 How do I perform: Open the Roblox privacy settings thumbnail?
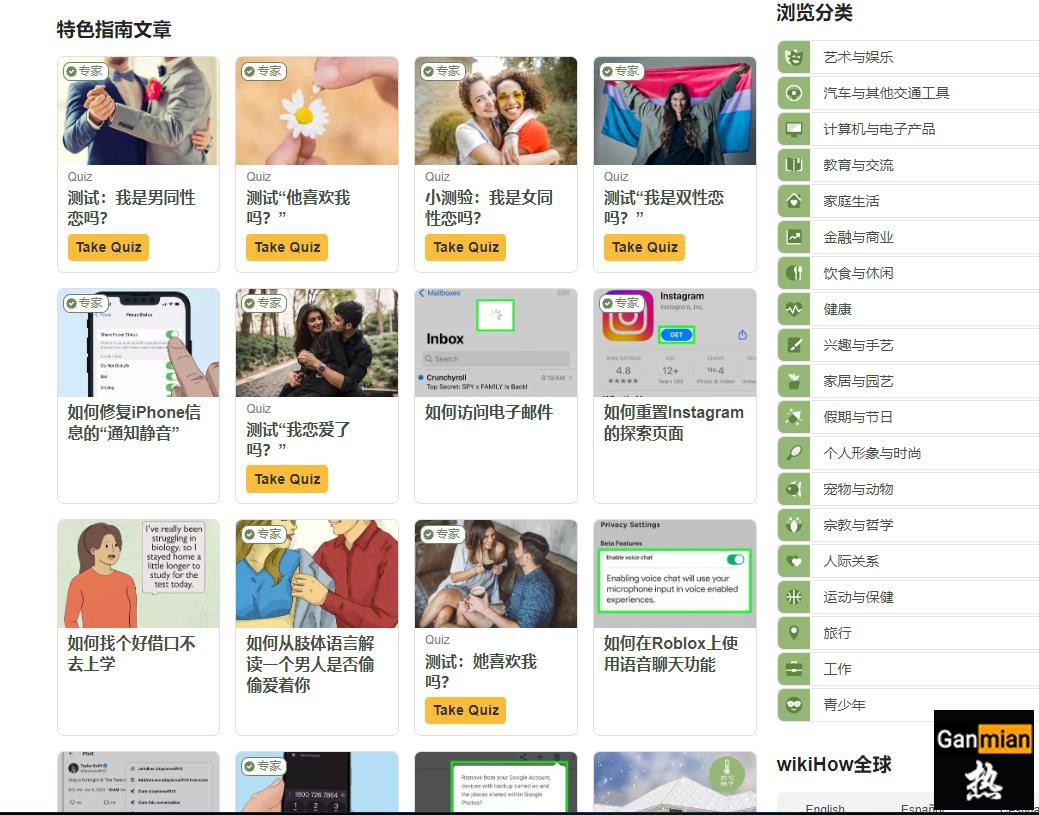[675, 574]
